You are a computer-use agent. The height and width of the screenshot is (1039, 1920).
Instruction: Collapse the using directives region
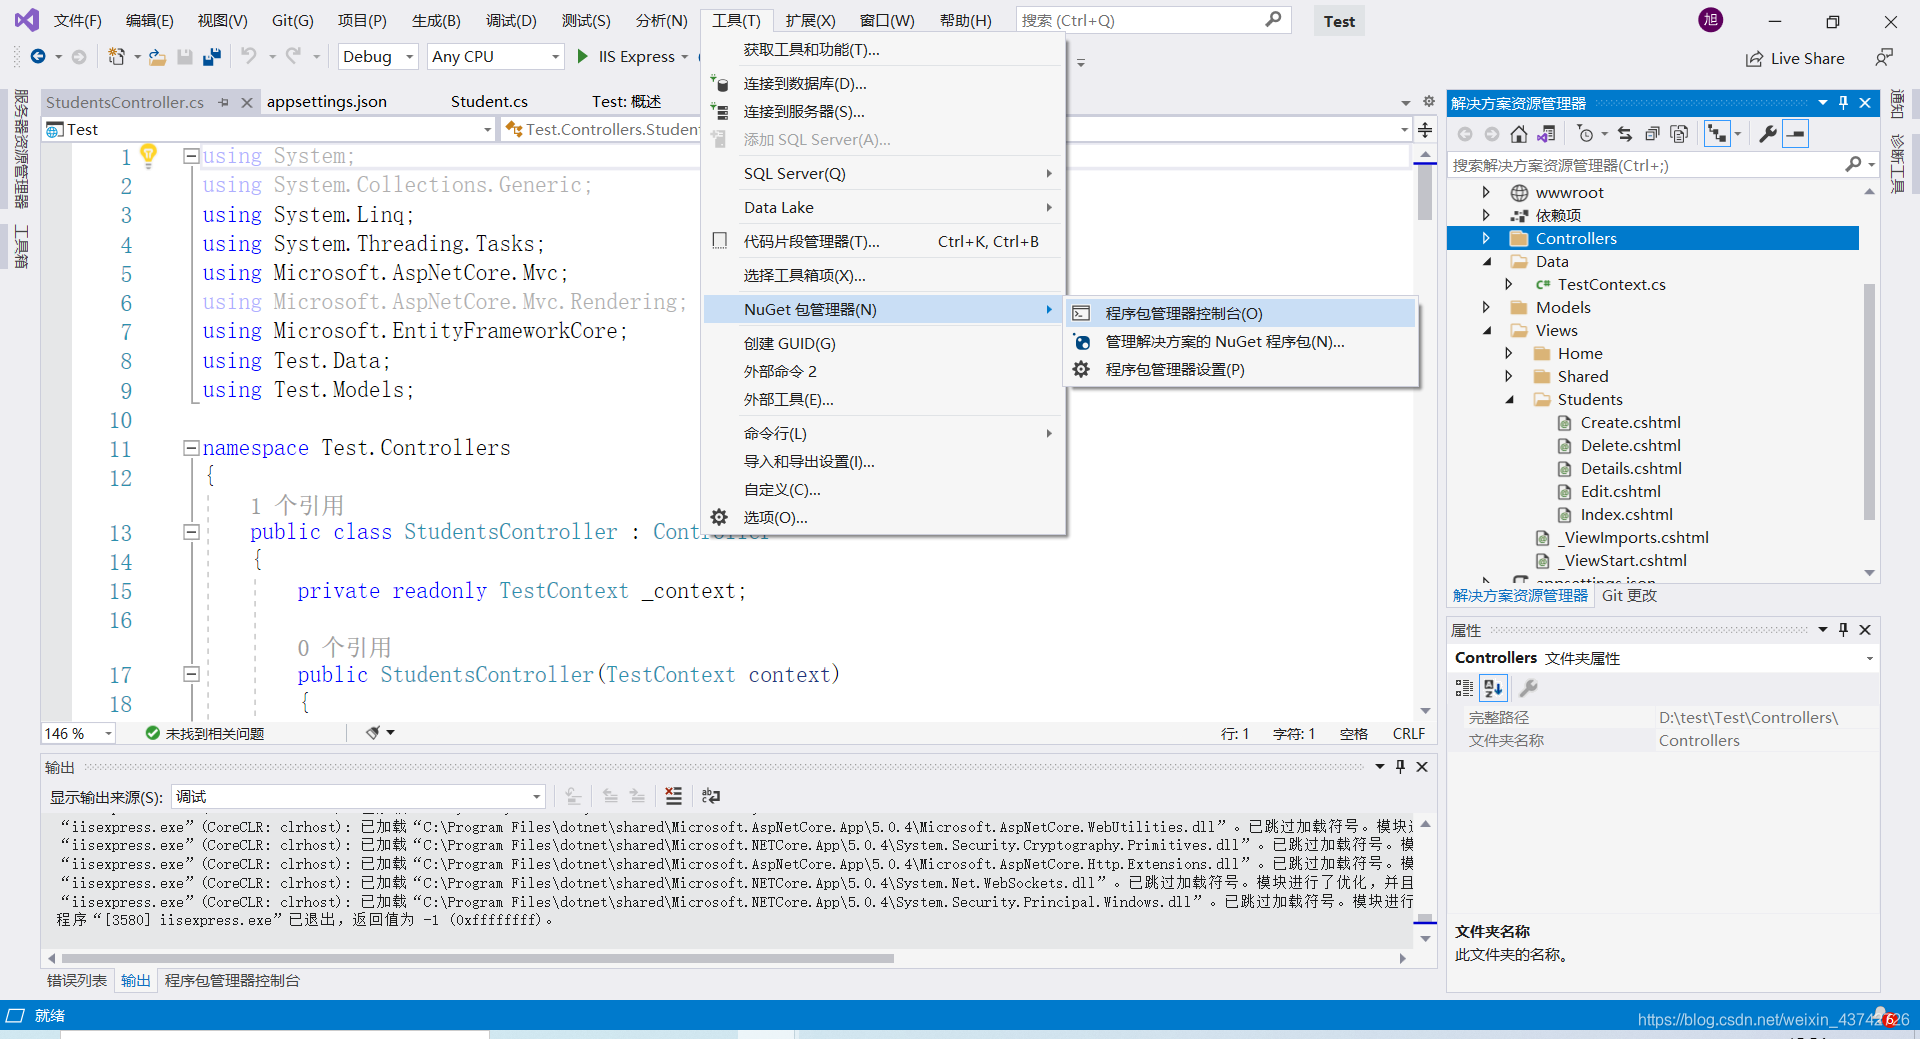coord(191,156)
